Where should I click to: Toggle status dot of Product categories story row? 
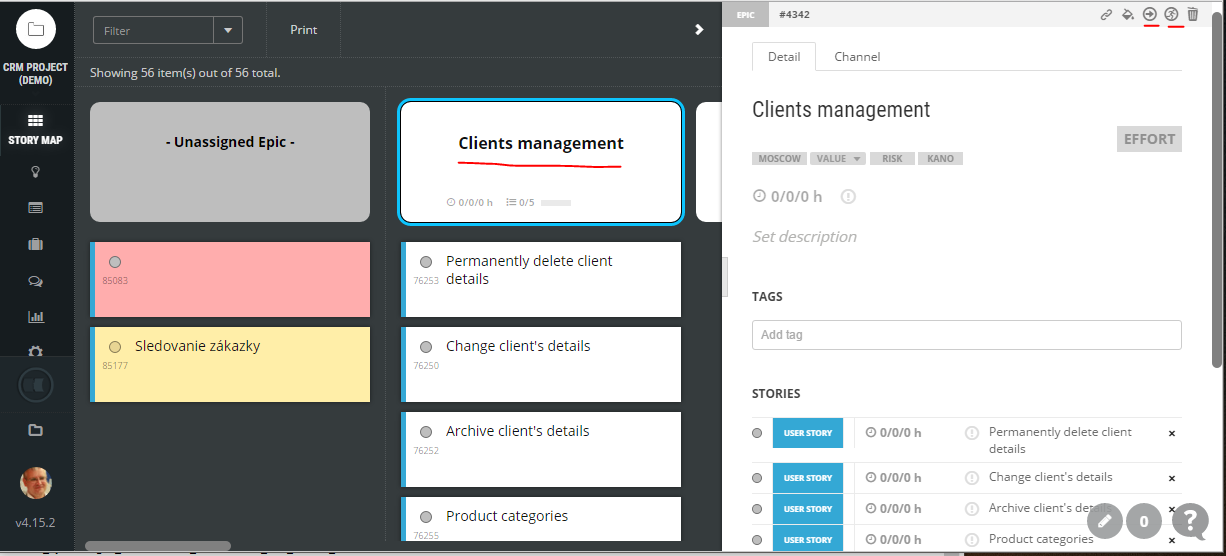point(757,540)
